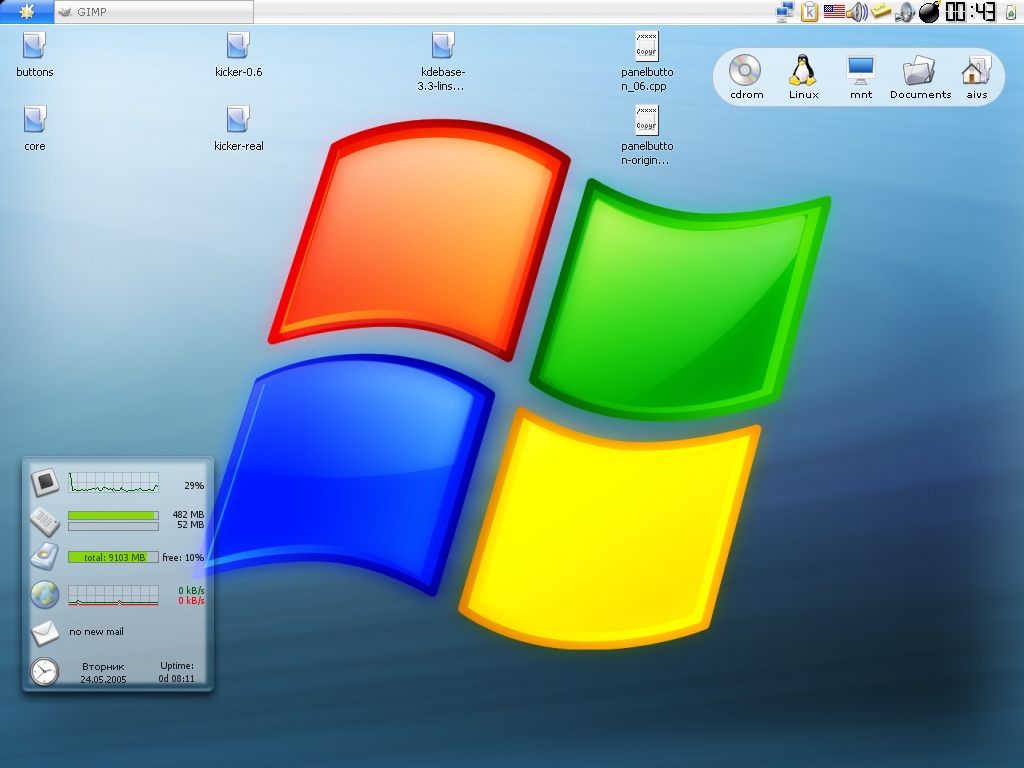Click the 482 MB memory value
The width and height of the screenshot is (1024, 768).
click(x=188, y=514)
